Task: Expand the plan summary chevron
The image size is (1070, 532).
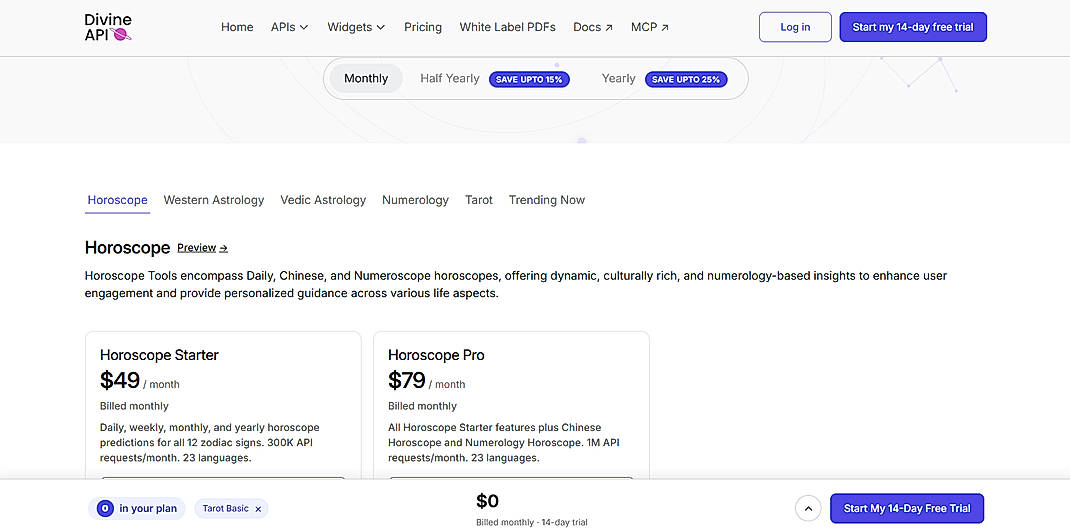Action: click(808, 508)
